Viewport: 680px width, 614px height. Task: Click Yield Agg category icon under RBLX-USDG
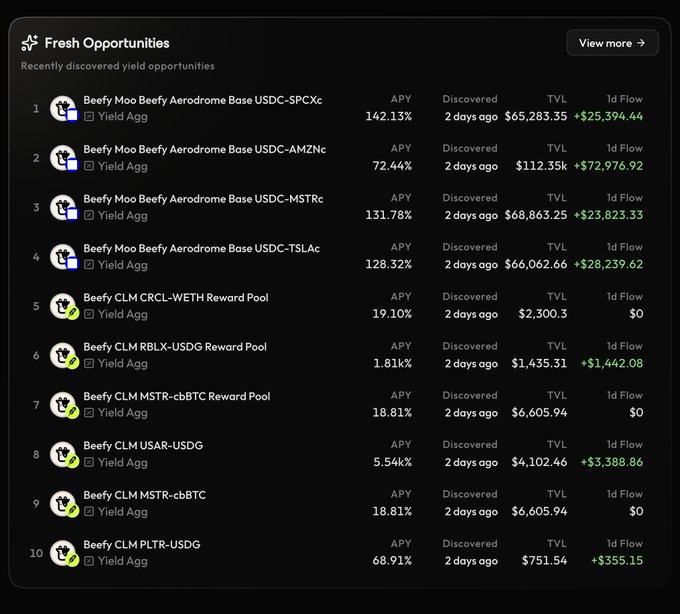(x=89, y=364)
